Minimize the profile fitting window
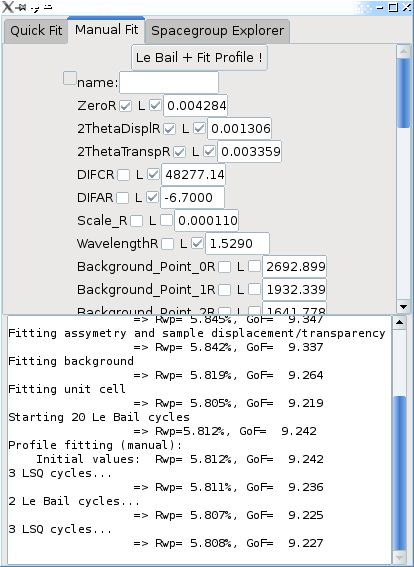 [380, 7]
